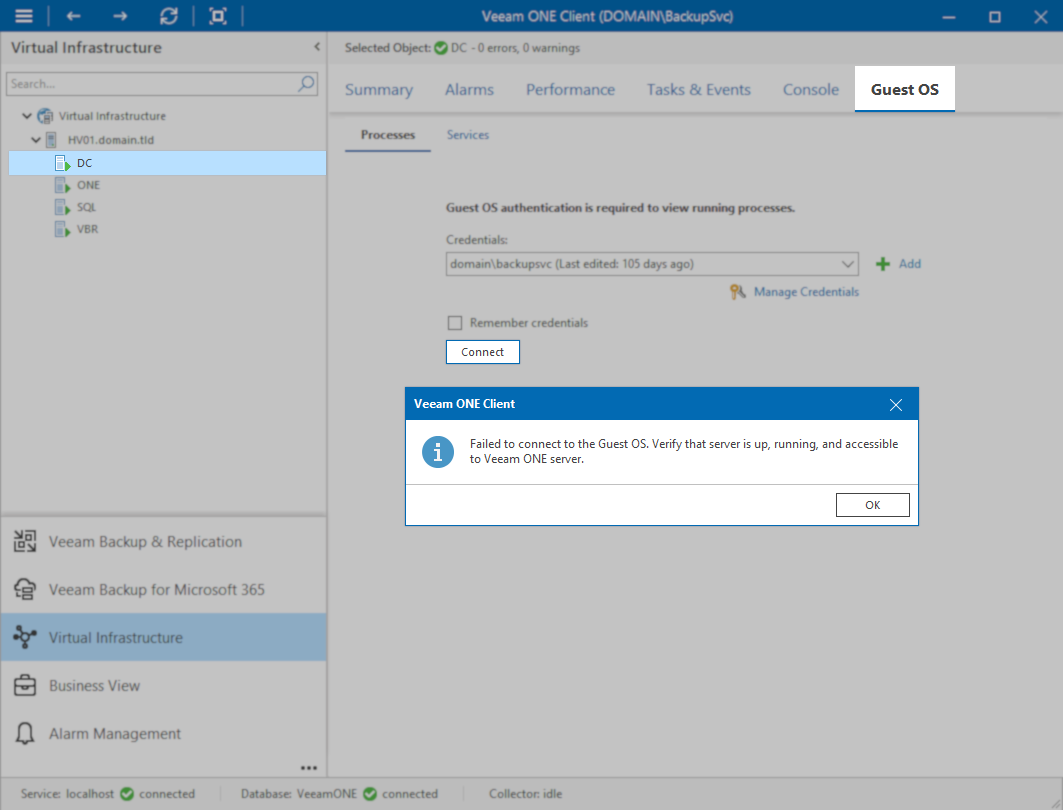Collapse the Virtual Infrastructure pane arrow

tap(317, 47)
